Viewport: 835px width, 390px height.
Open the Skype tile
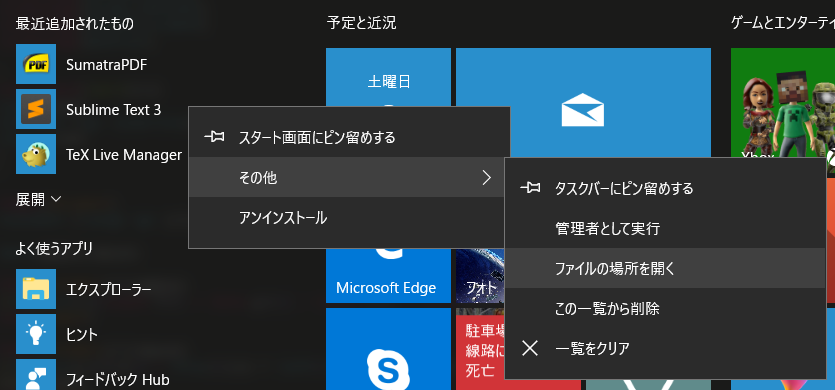[x=388, y=349]
